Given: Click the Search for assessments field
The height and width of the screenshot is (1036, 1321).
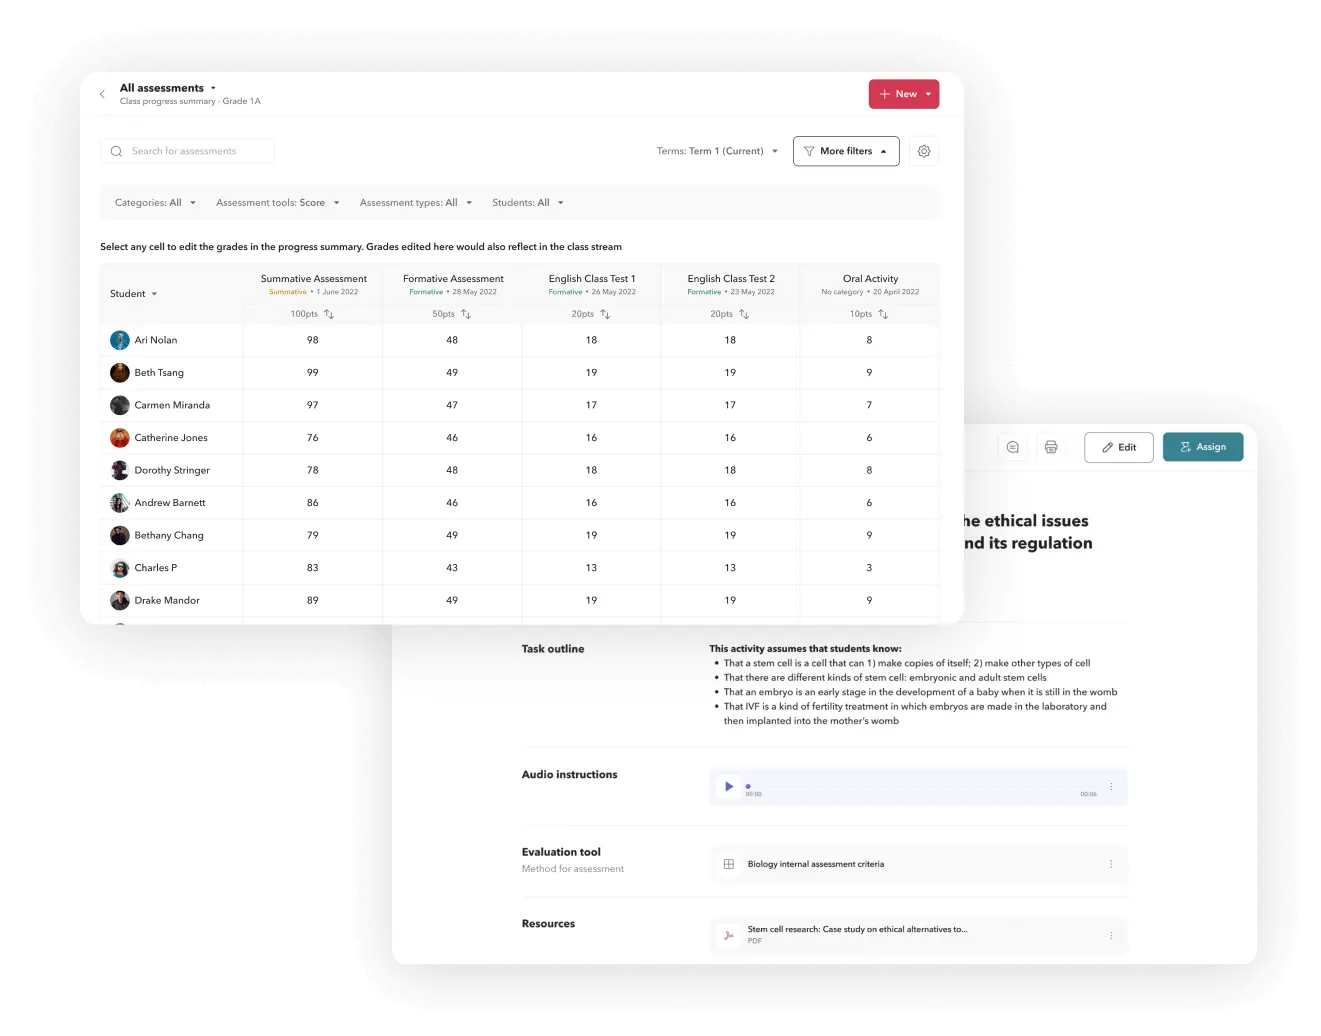Looking at the screenshot, I should point(187,151).
